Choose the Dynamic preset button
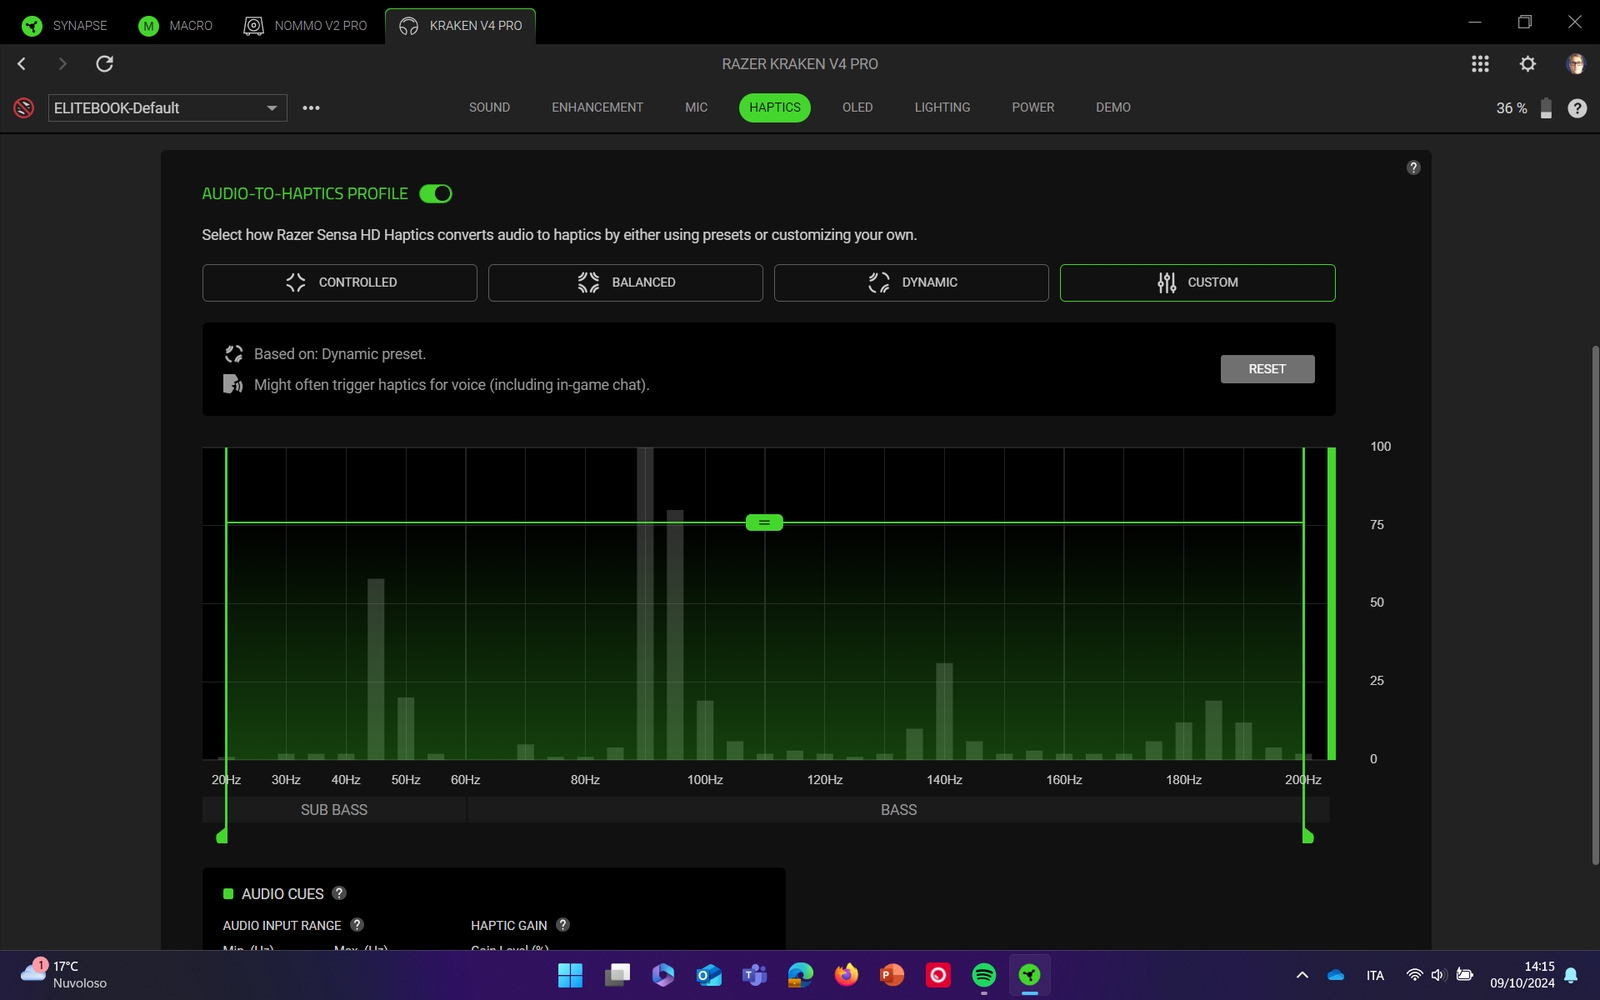The width and height of the screenshot is (1600, 1000). point(911,283)
